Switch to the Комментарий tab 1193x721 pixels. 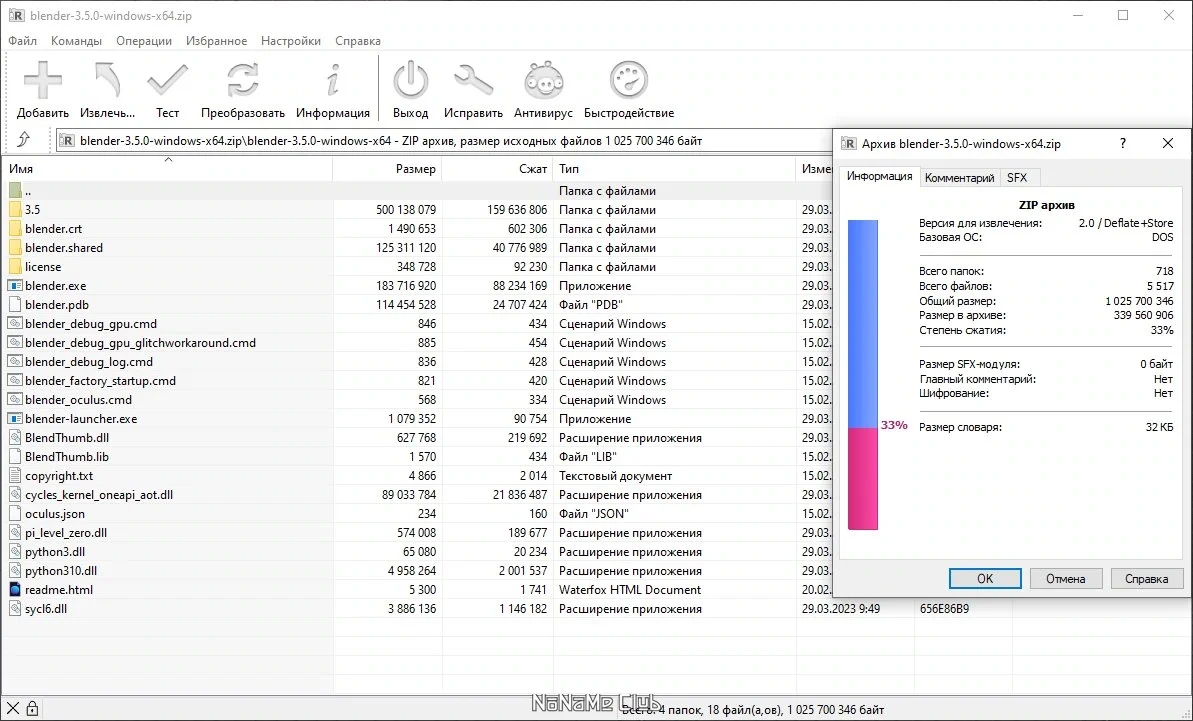click(959, 178)
